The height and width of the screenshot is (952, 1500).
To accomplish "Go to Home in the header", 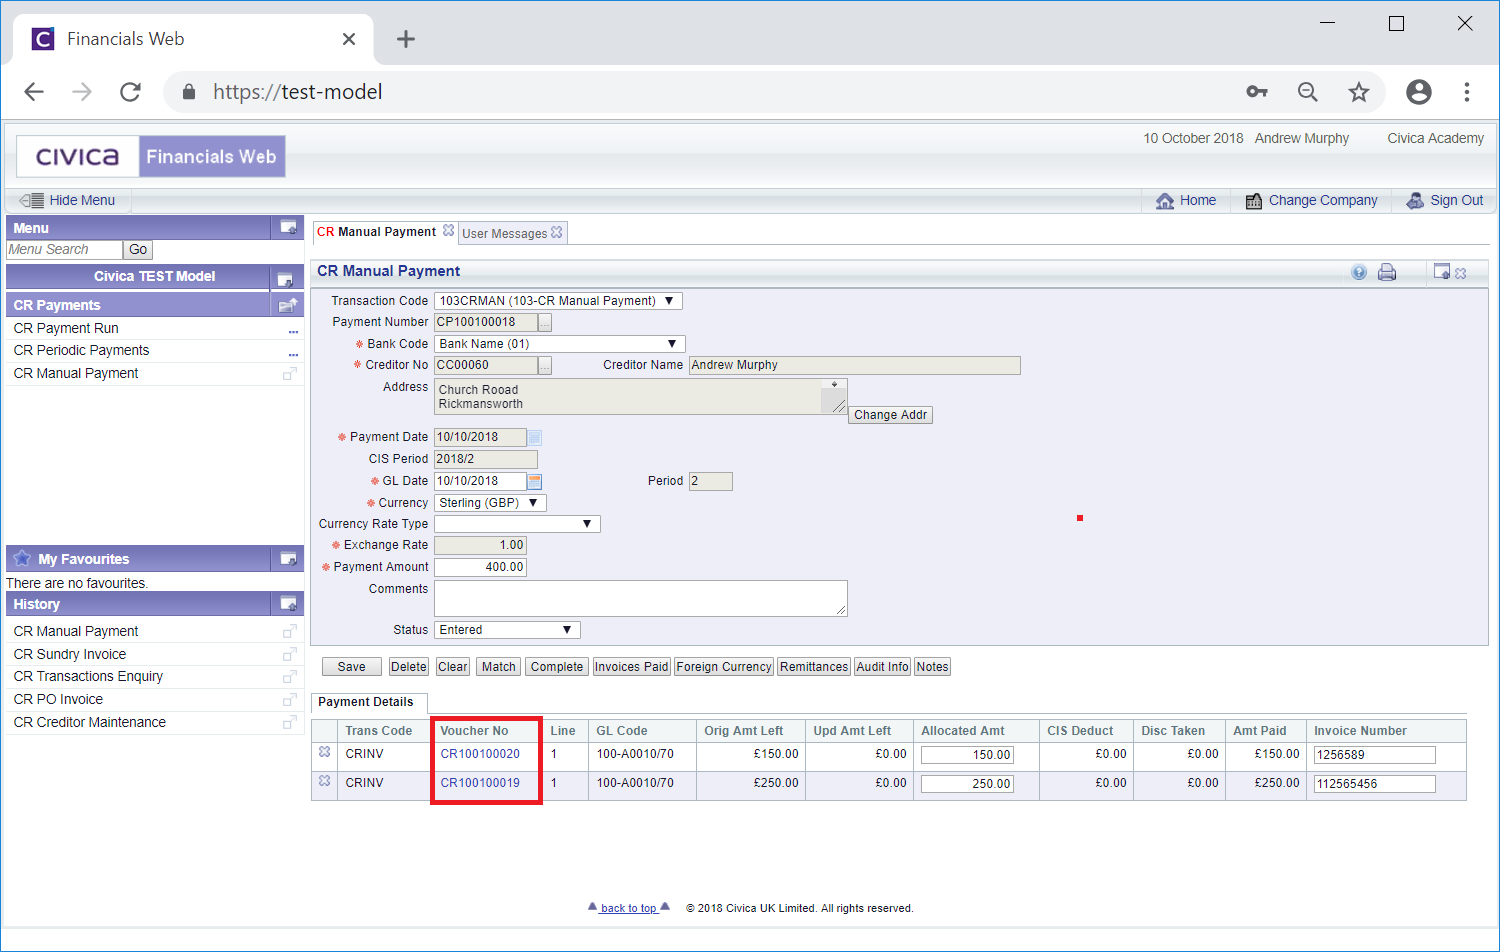I will pos(1186,200).
